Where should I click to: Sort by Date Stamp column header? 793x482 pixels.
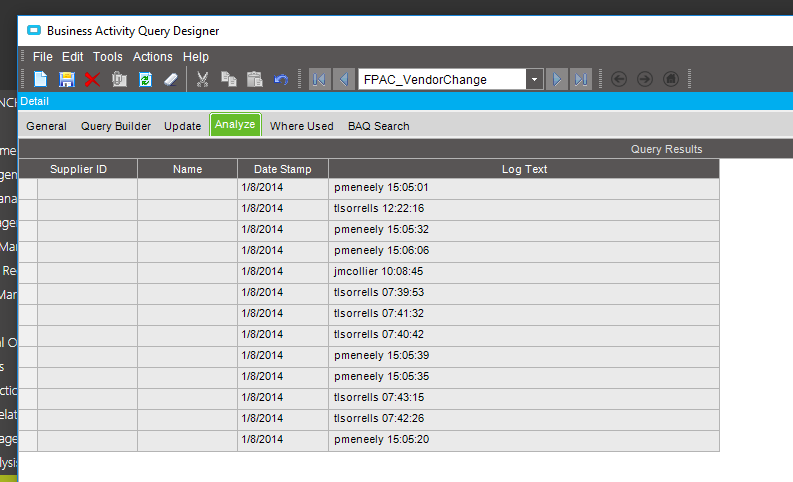tap(283, 169)
